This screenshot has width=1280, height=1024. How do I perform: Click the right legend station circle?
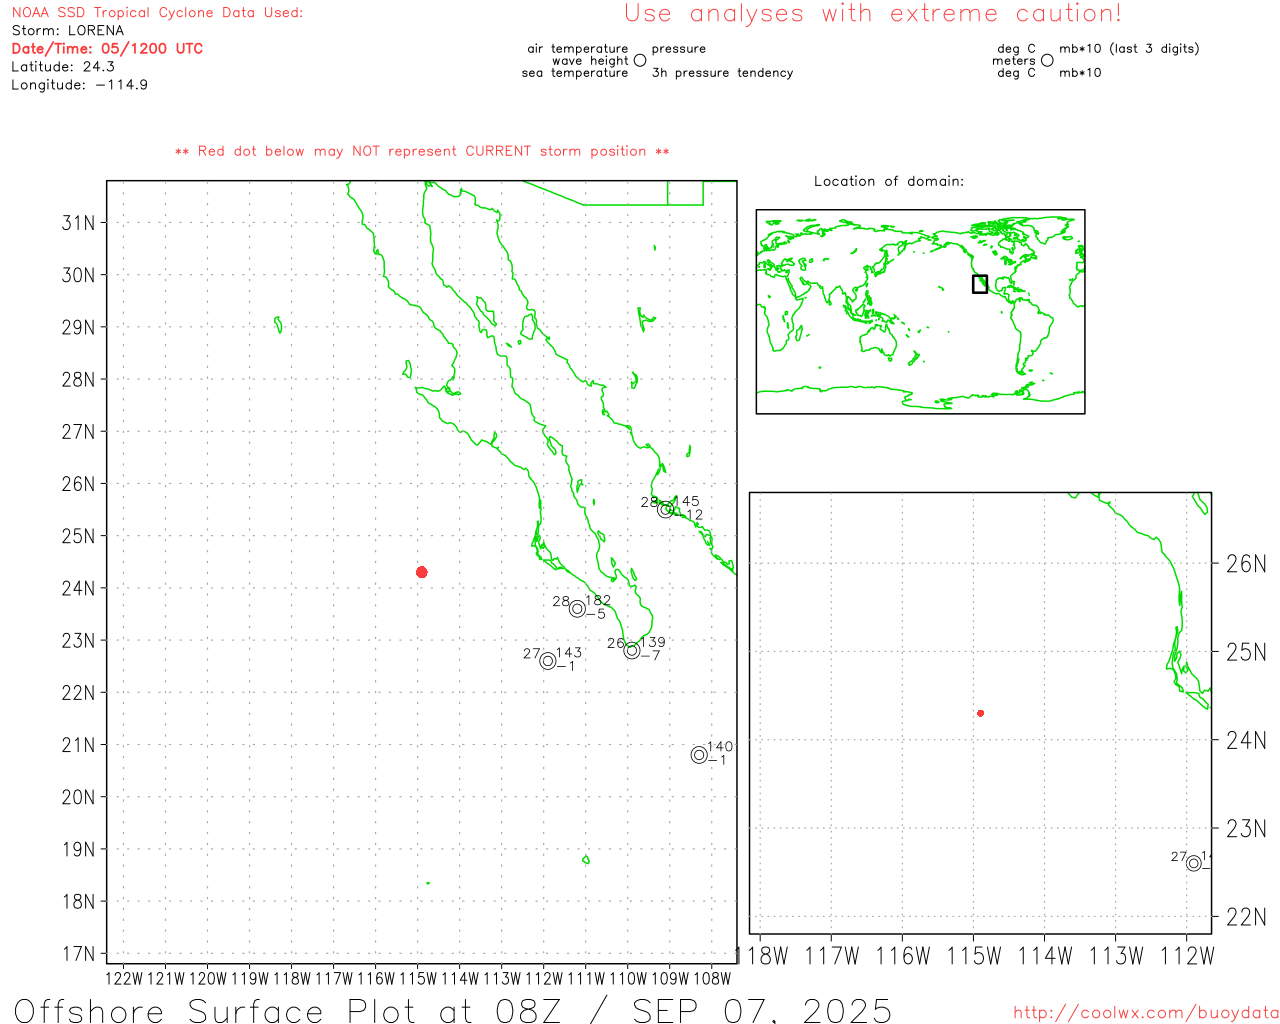click(1047, 60)
